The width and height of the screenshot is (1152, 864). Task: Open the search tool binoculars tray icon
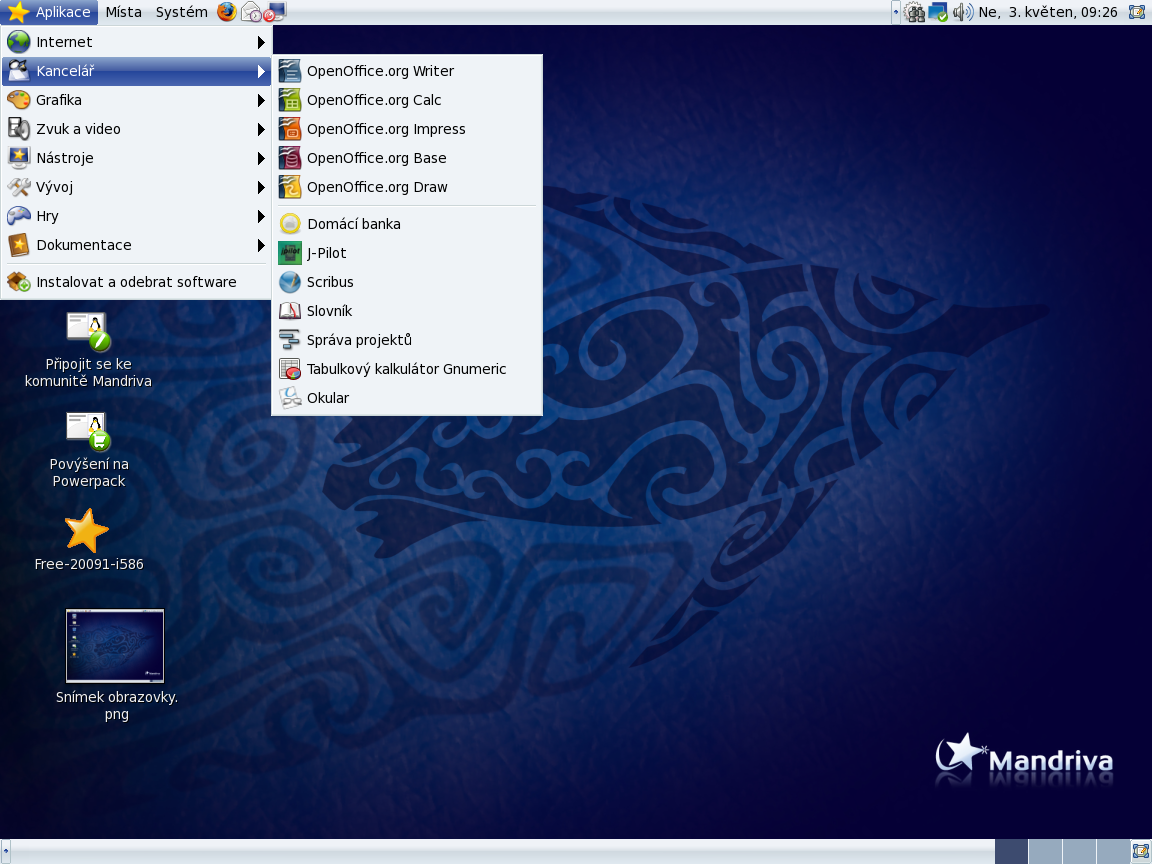914,12
